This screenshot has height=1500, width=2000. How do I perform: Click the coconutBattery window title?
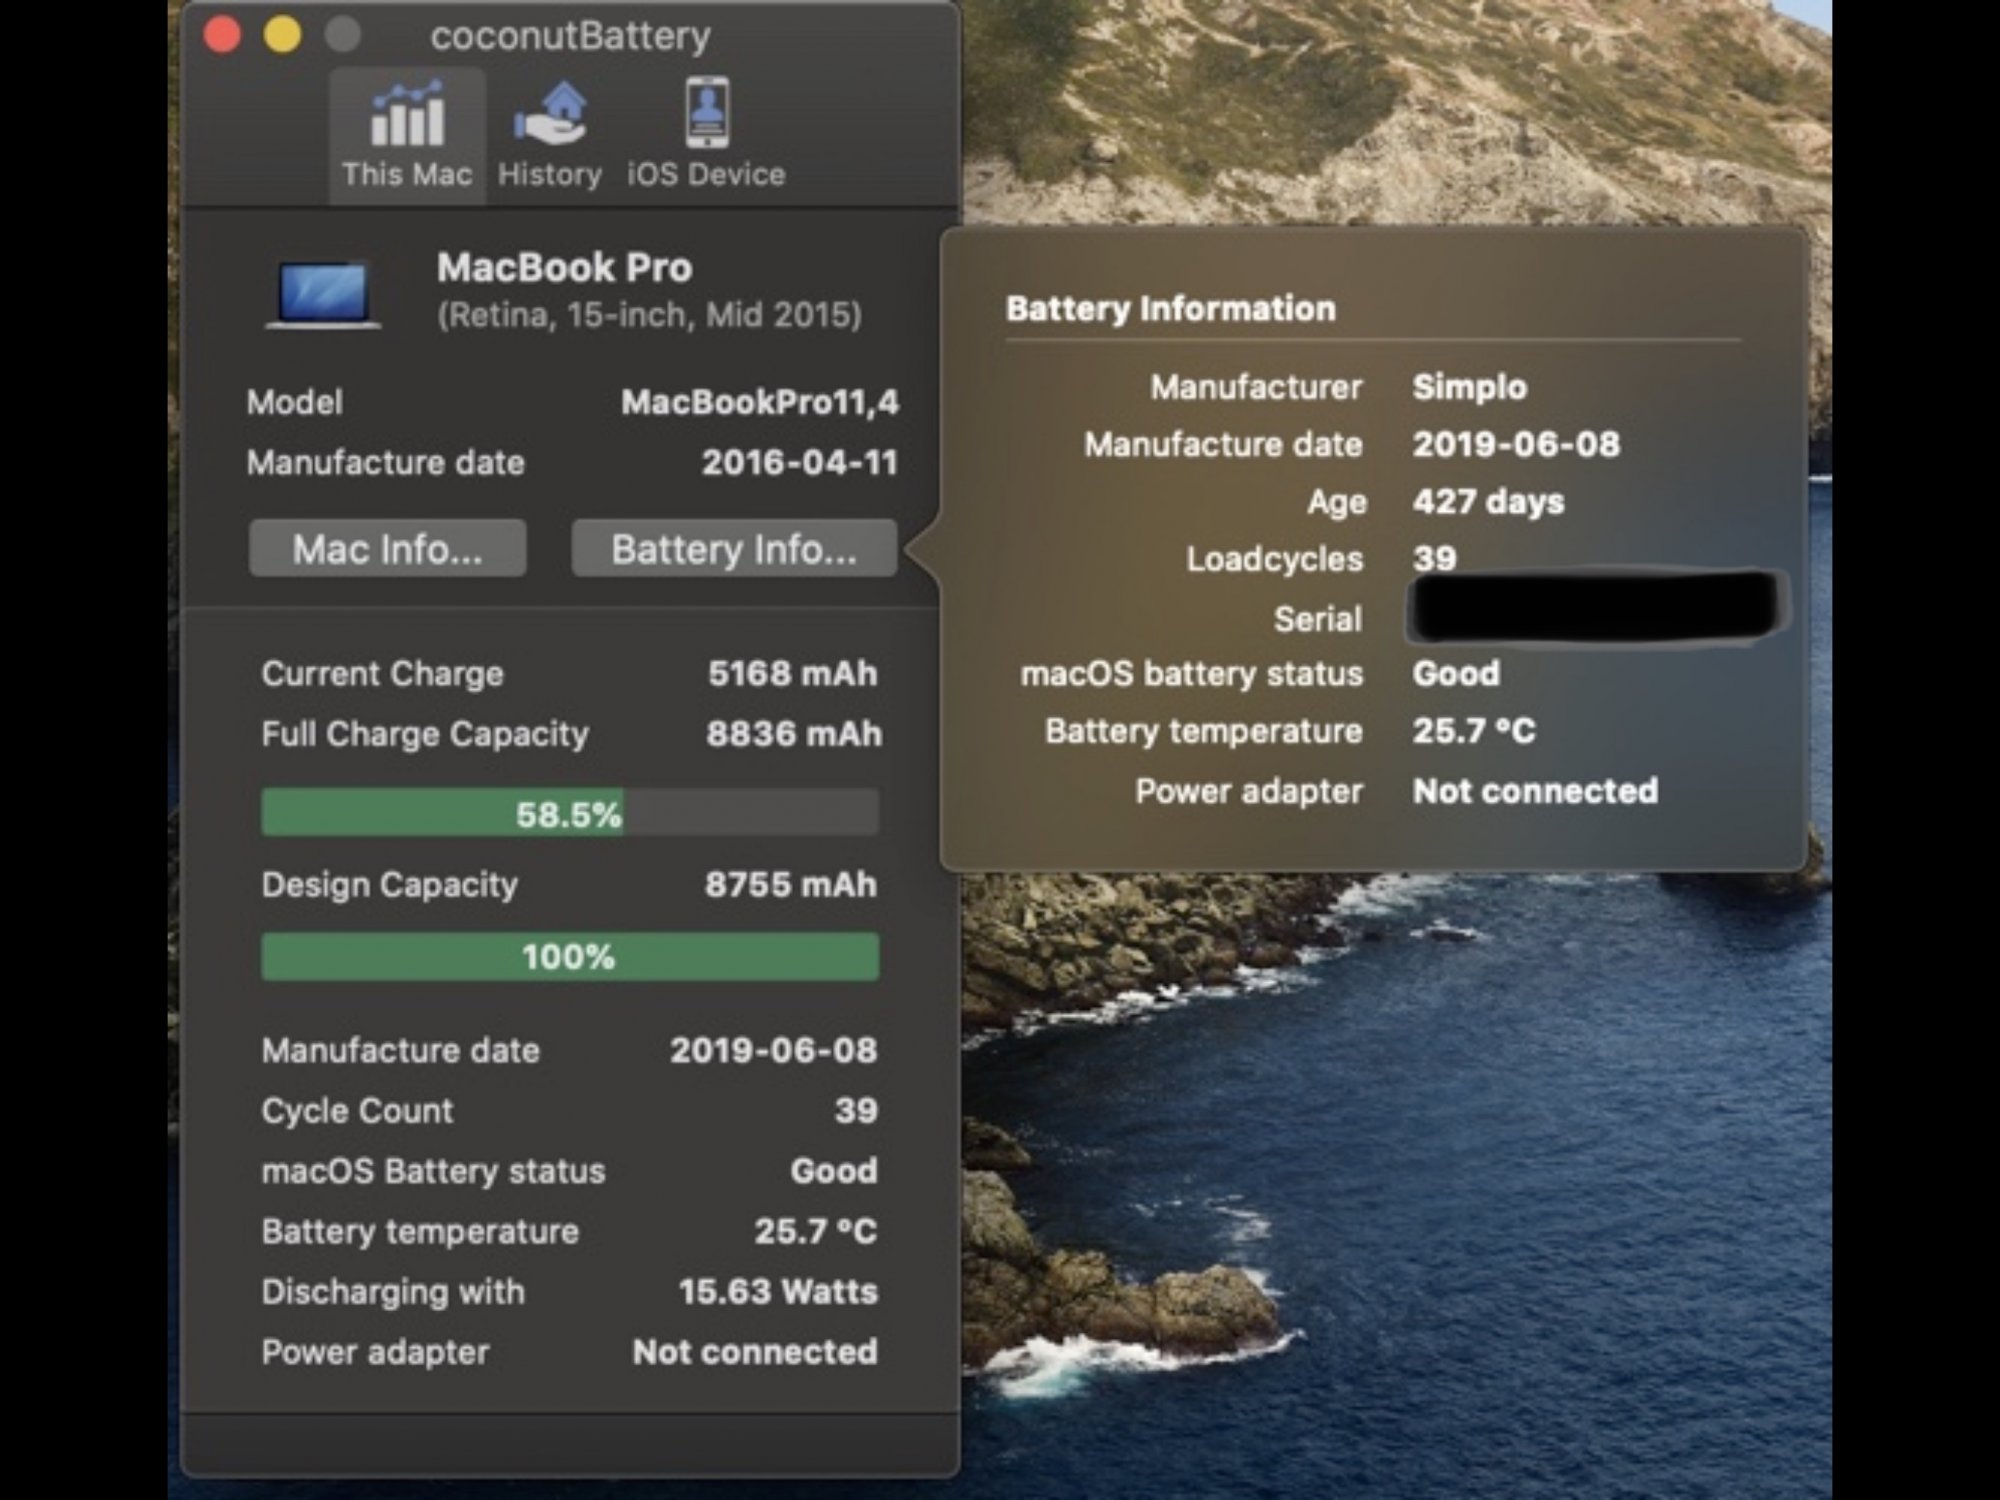click(570, 36)
